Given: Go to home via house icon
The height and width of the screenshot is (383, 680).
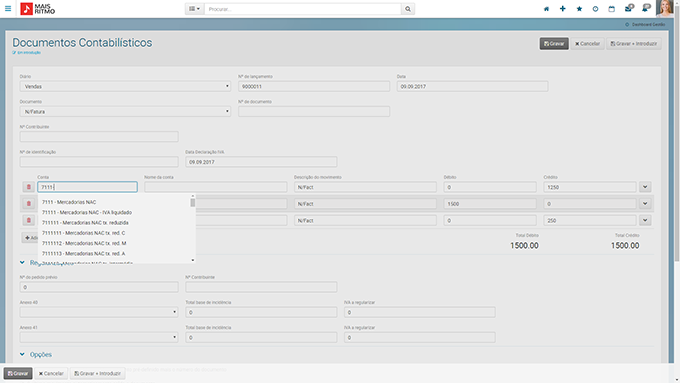Looking at the screenshot, I should pos(546,9).
